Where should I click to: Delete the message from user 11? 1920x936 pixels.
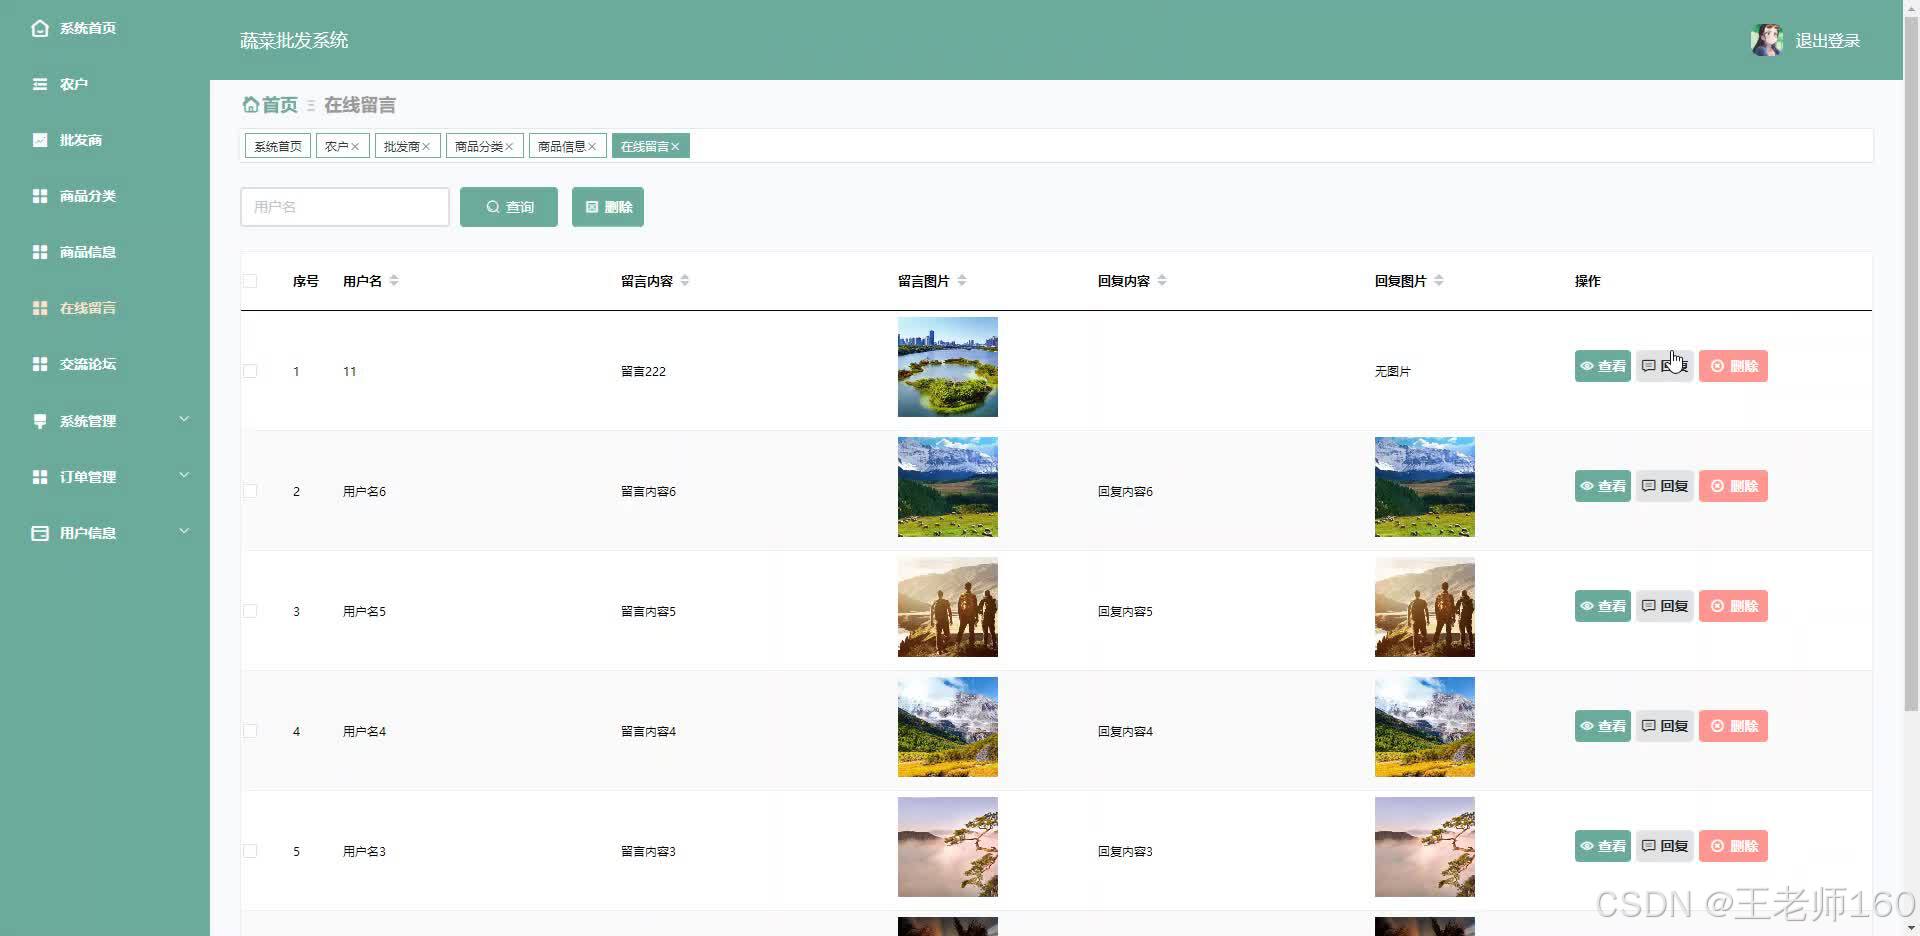(x=1733, y=366)
